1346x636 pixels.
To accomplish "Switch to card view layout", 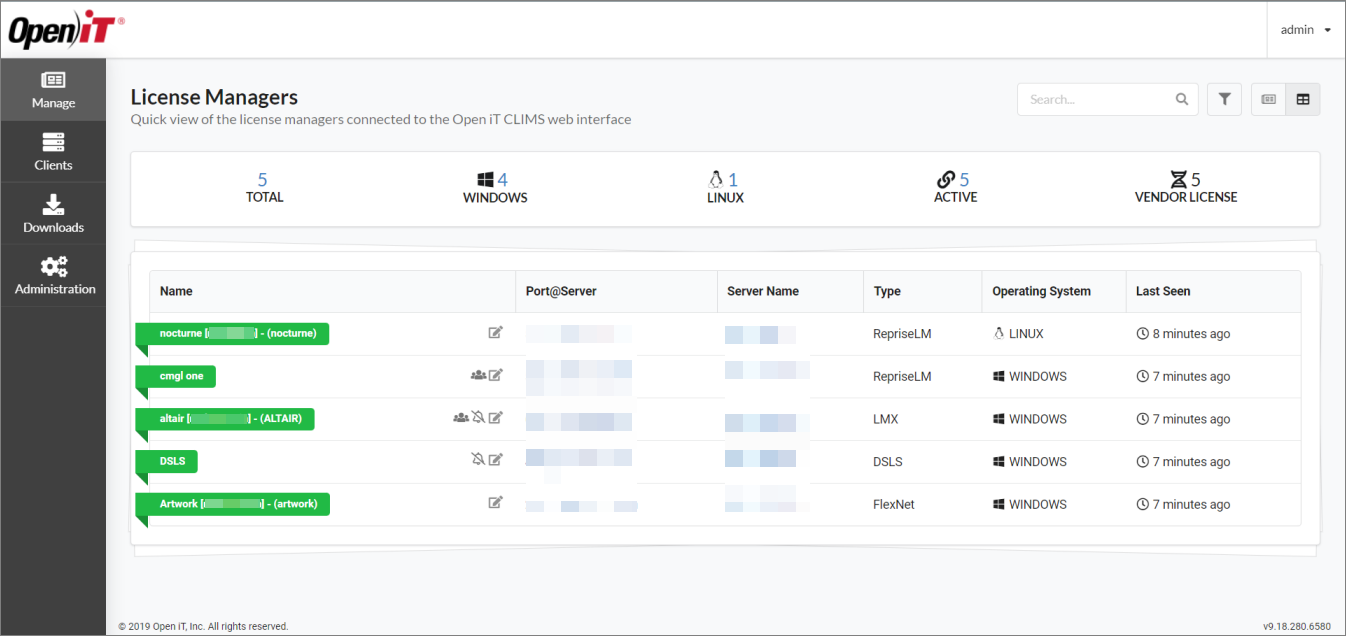I will tap(1268, 99).
